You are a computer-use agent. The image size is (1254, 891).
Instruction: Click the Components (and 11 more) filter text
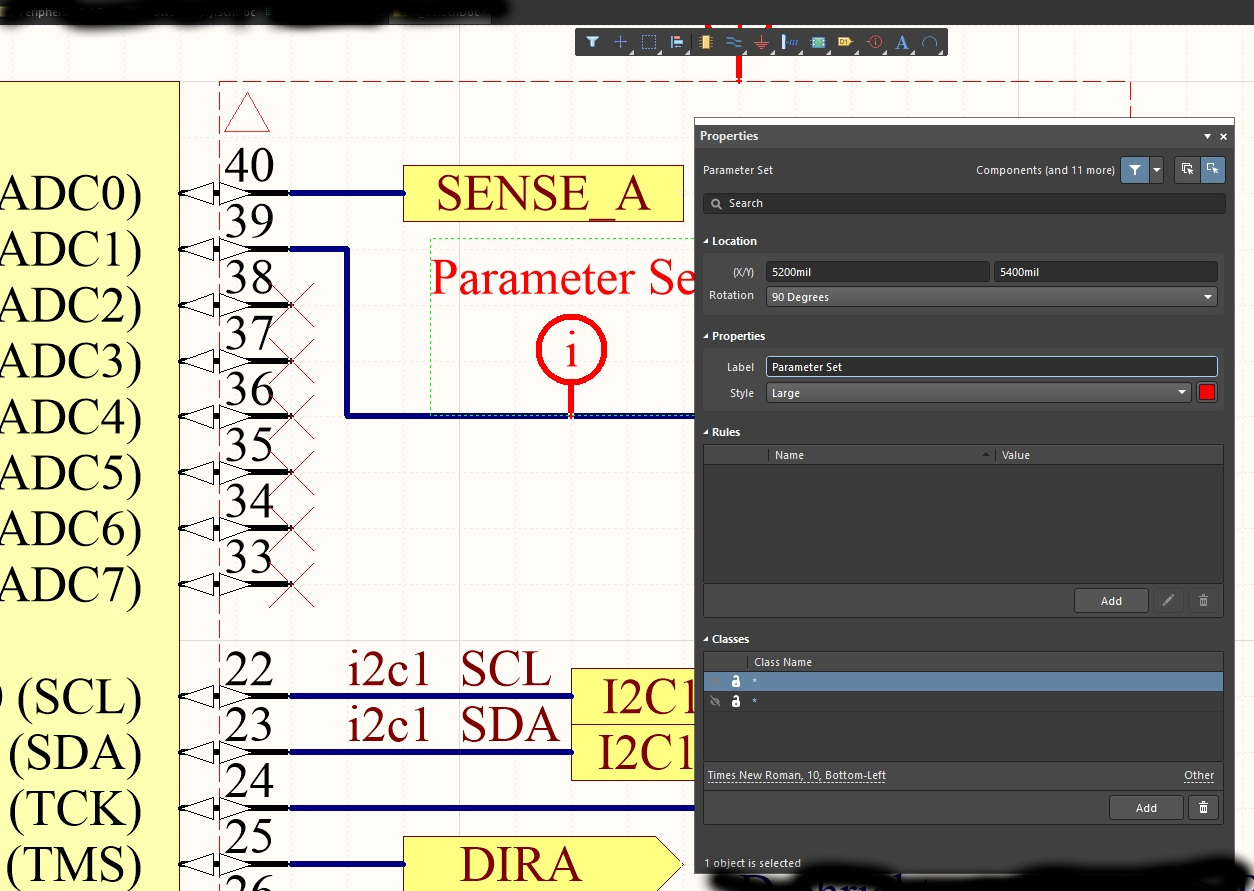pyautogui.click(x=1045, y=170)
